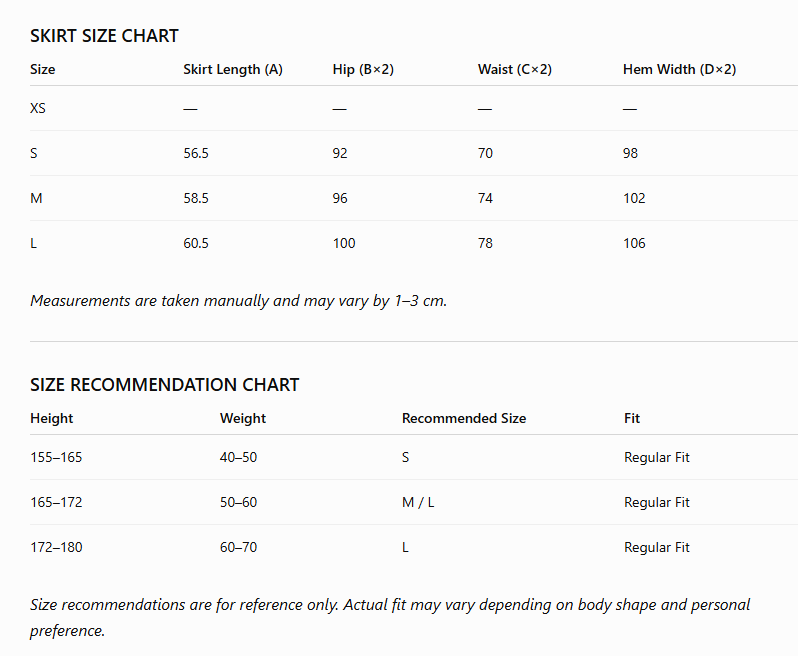Select Regular Fit in the 172–180 row

[657, 548]
